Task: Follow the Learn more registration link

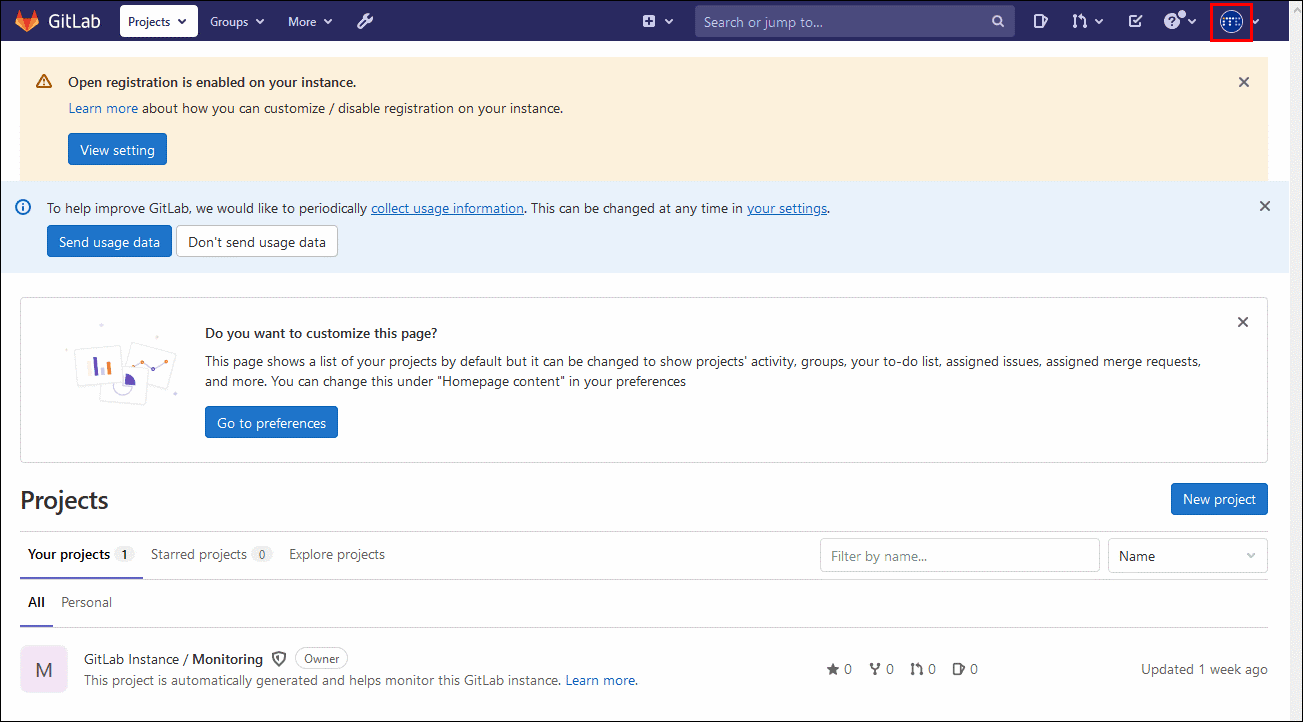Action: point(103,108)
